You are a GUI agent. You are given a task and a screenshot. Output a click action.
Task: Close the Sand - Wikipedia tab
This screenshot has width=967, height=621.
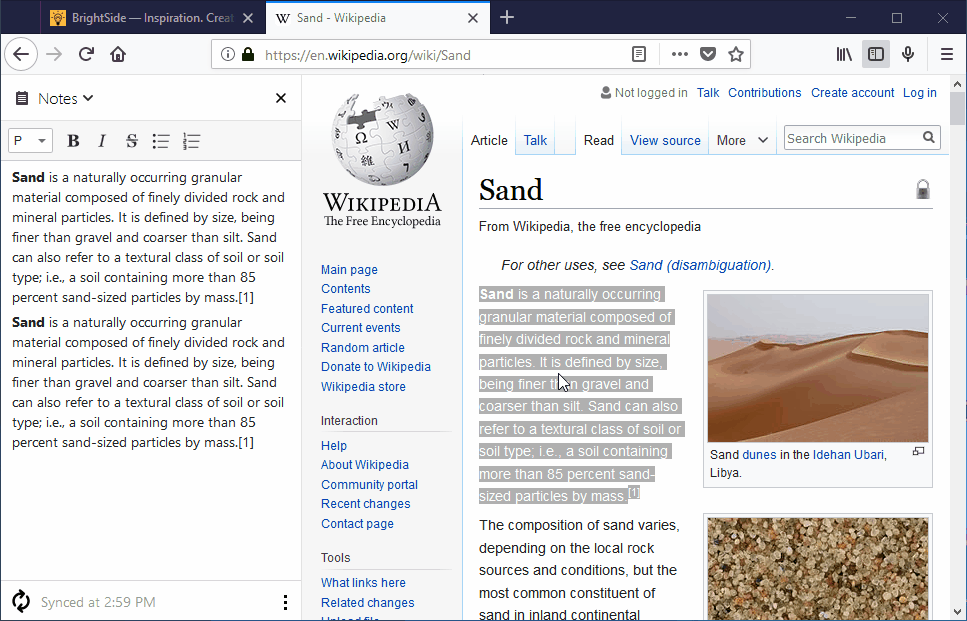click(473, 18)
